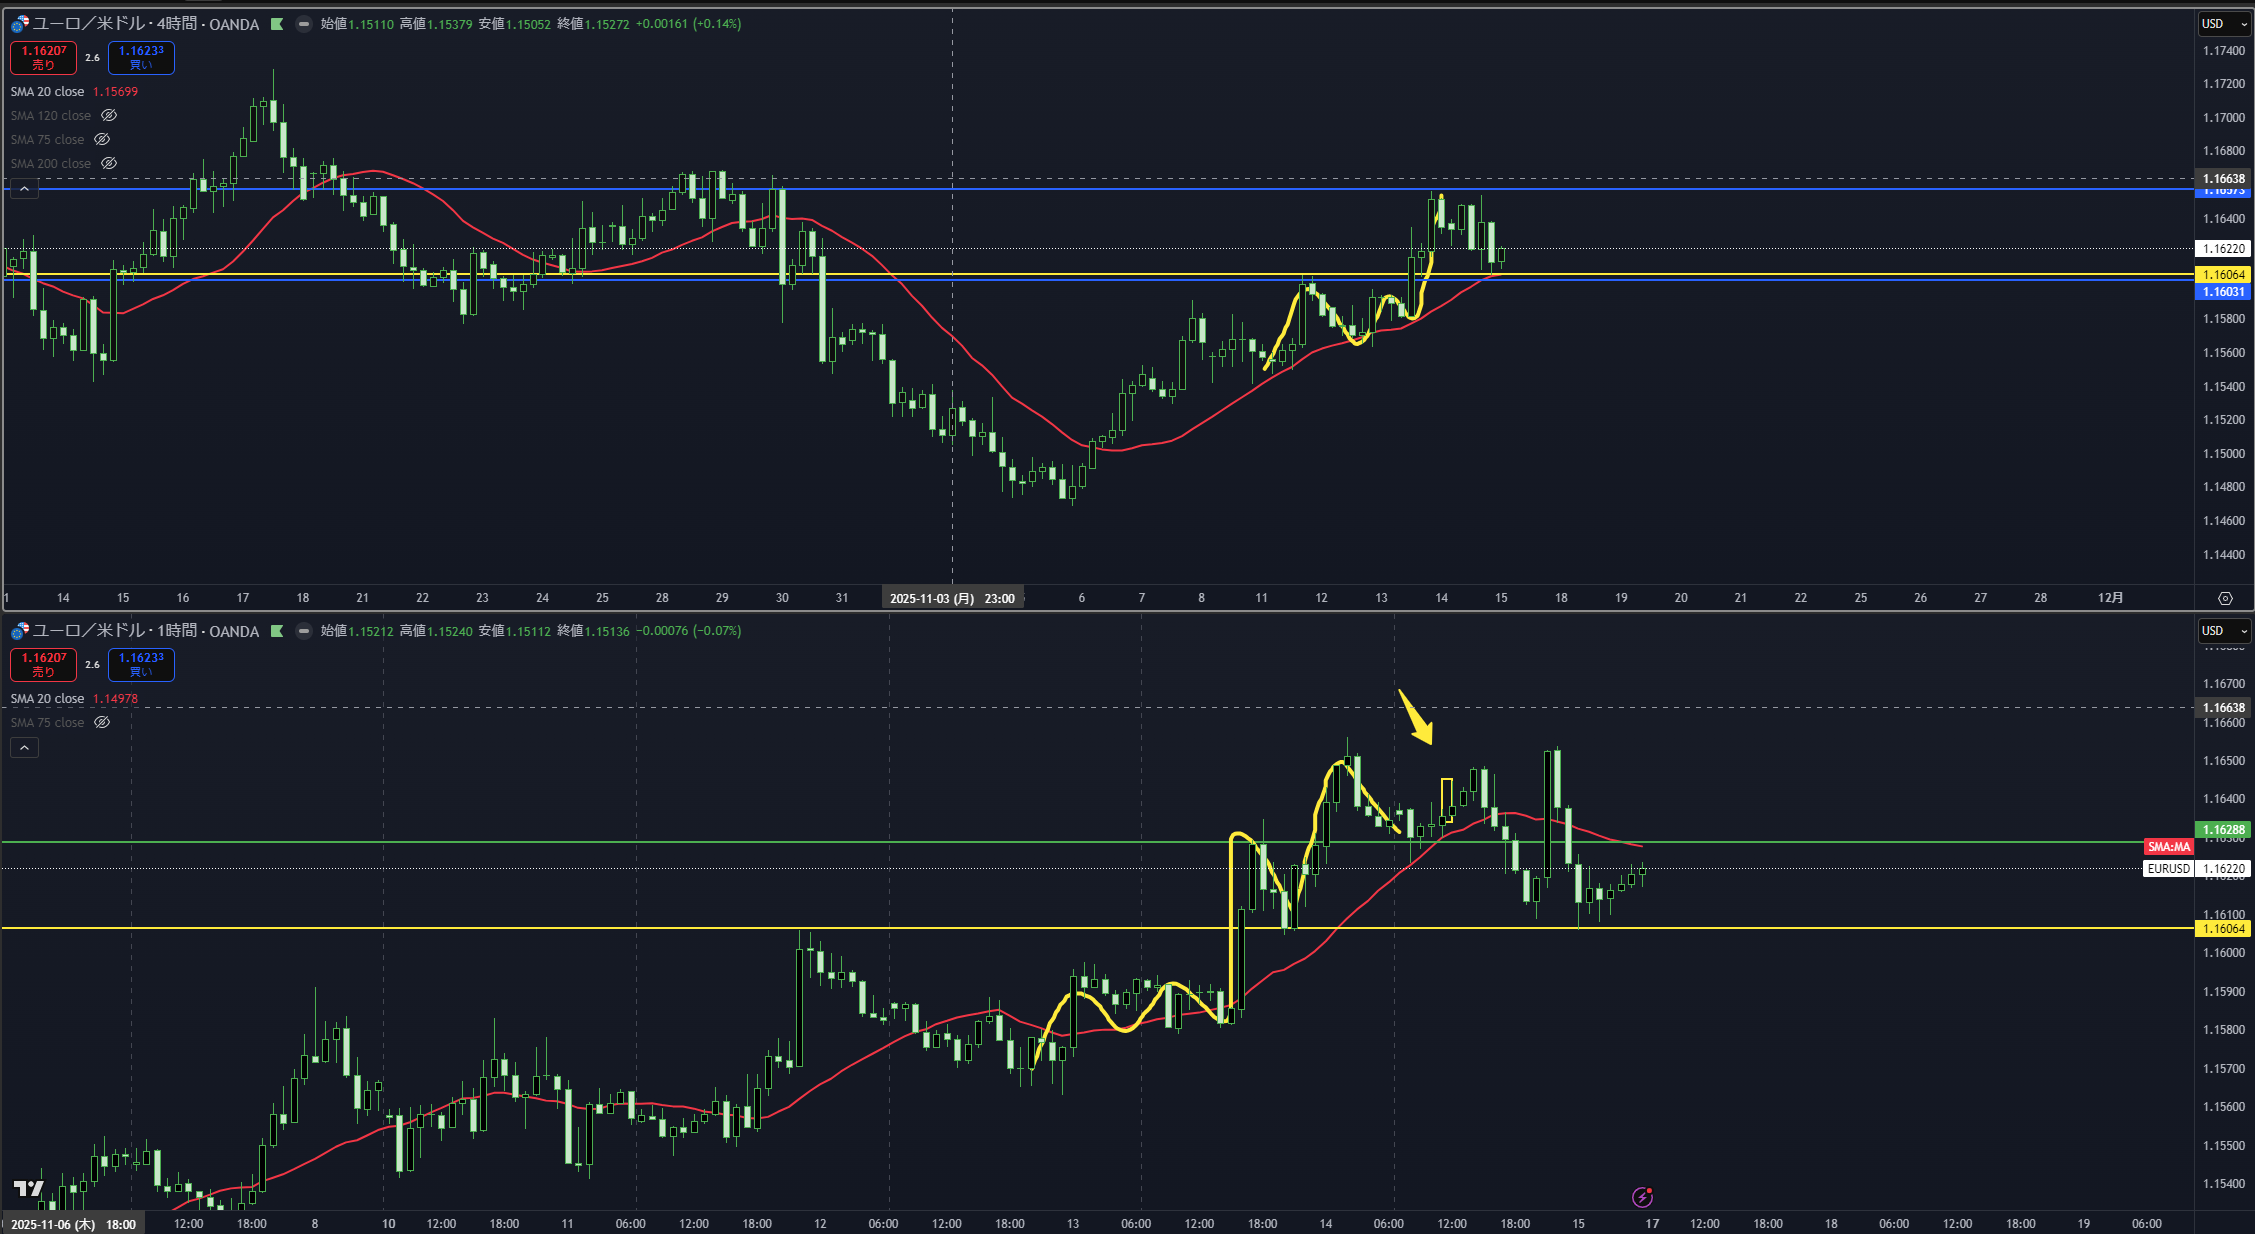Click the EUR/USD flag icon of the 4時間 chart
The image size is (2255, 1234).
pos(19,24)
